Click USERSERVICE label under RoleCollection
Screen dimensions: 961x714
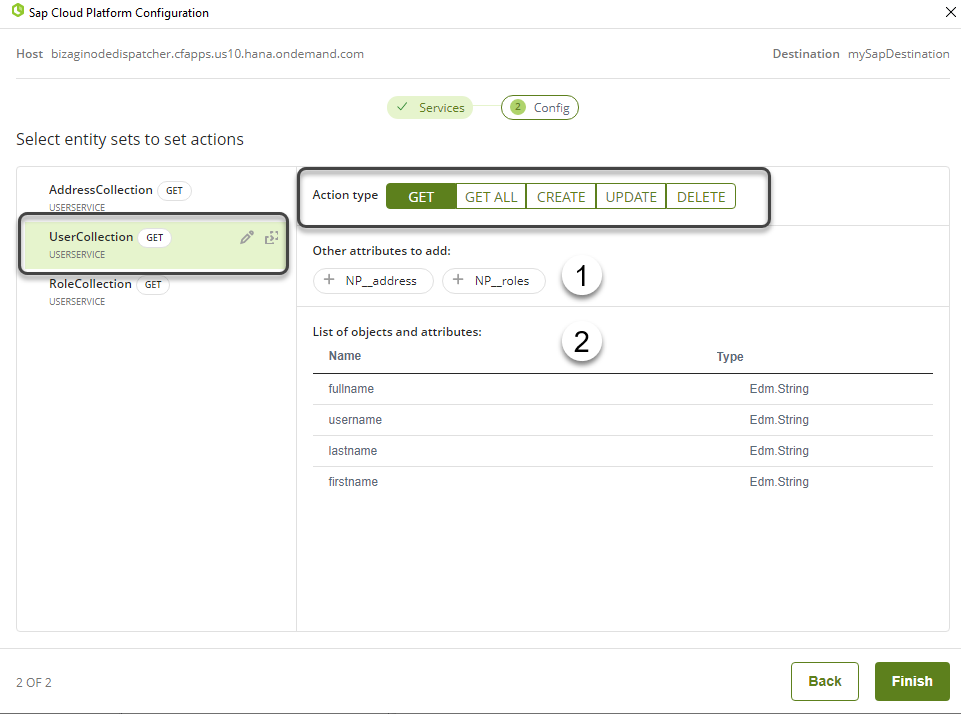[x=77, y=302]
